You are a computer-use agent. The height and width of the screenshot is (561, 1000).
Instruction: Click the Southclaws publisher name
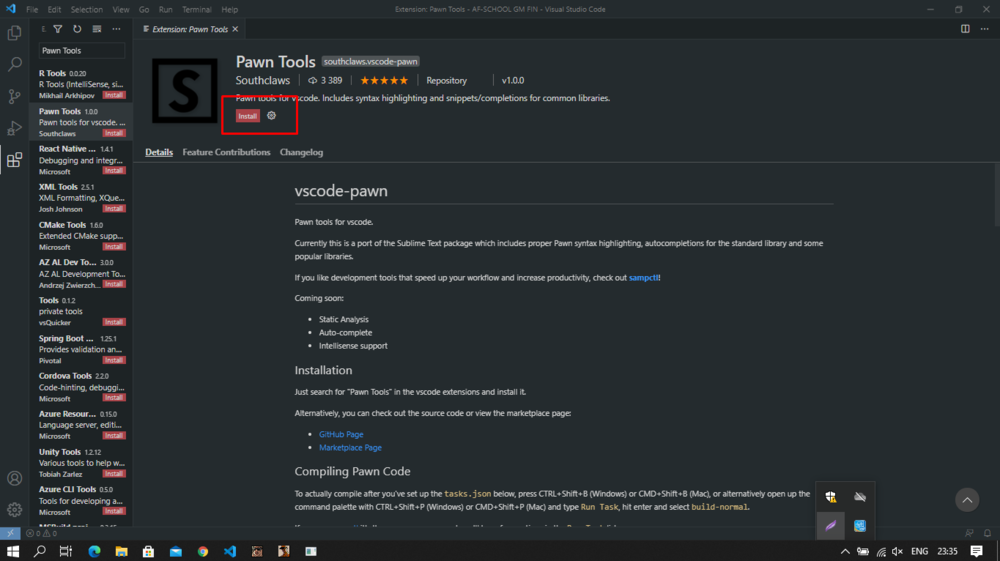(263, 80)
